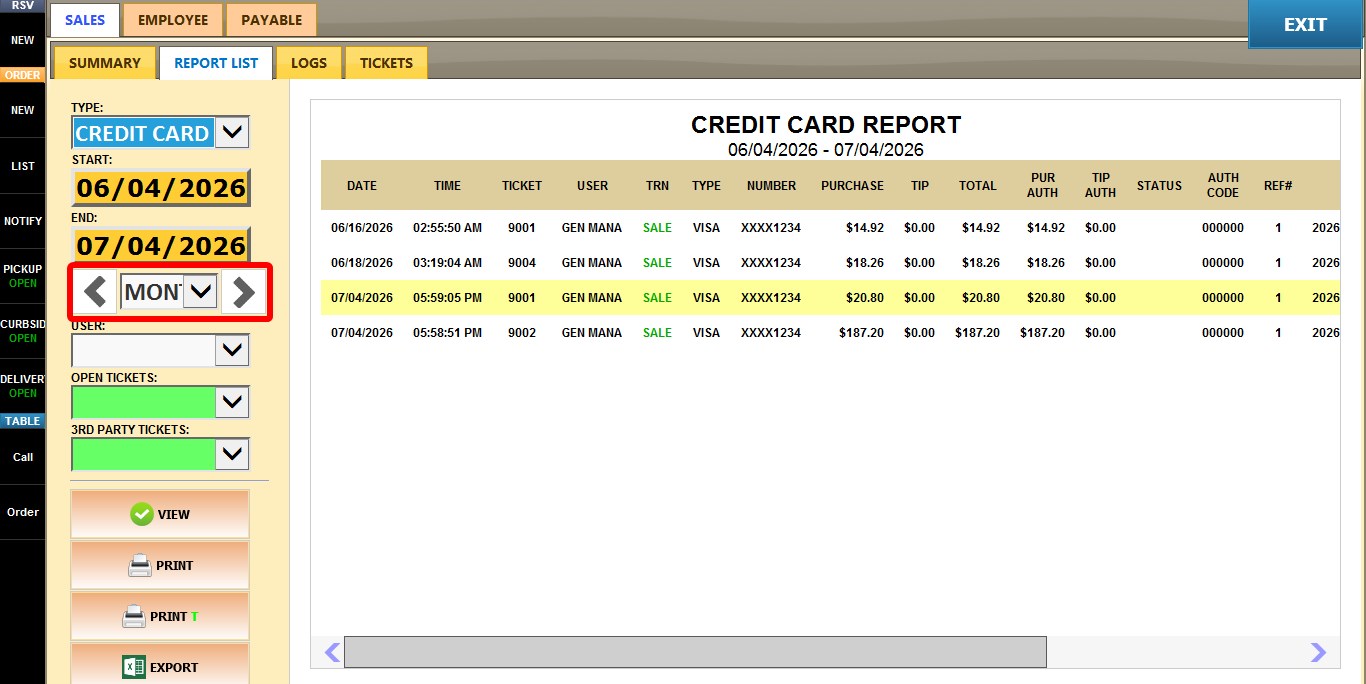The image size is (1366, 684).
Task: Click Call in the left sidebar
Action: [22, 457]
